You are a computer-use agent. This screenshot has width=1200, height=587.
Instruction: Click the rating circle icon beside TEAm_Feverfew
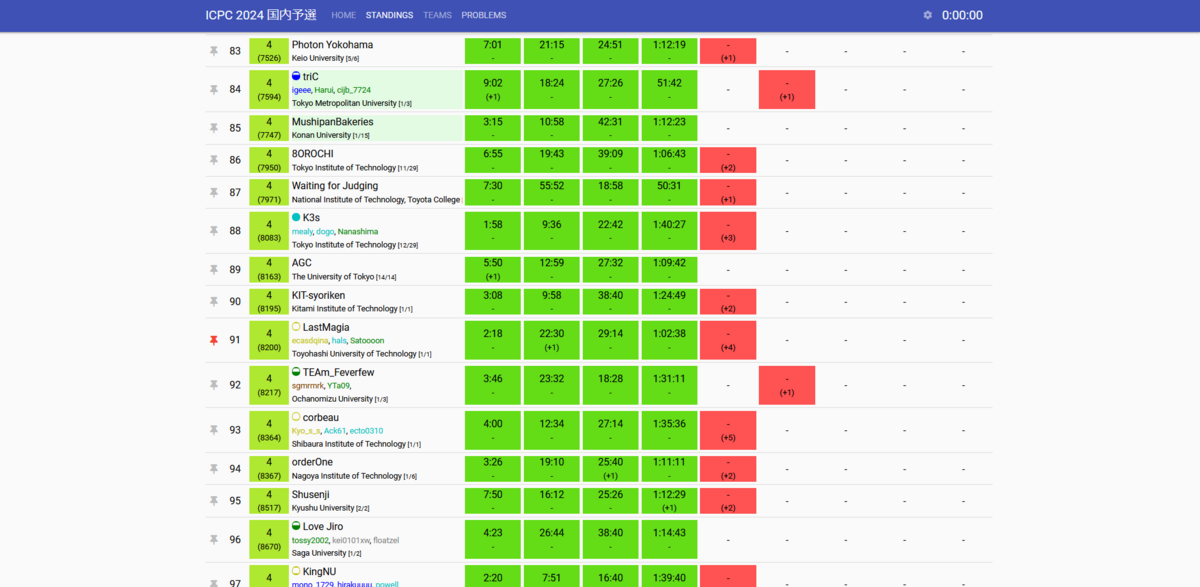pos(296,372)
